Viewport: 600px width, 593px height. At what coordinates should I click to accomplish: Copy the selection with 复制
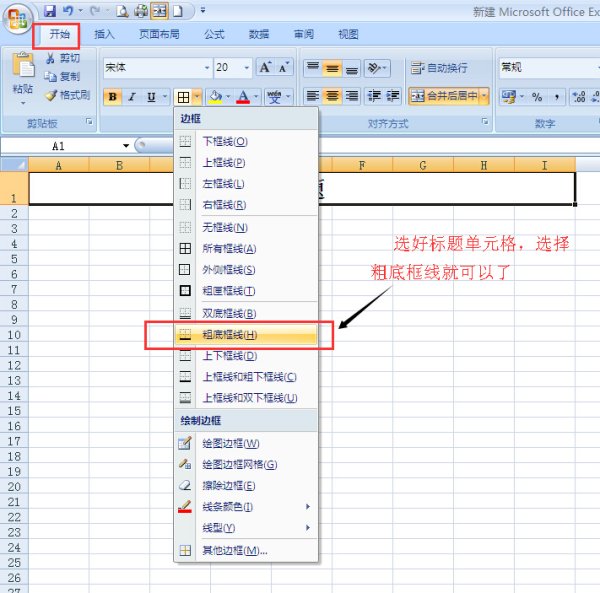(62, 77)
